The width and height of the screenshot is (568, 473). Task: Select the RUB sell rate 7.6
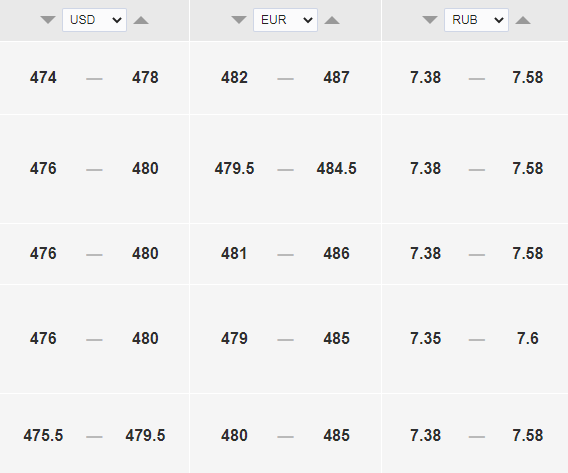point(528,339)
